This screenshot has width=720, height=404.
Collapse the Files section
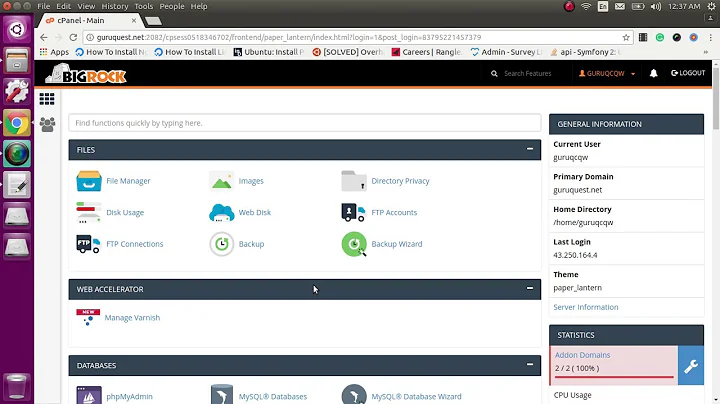point(530,149)
